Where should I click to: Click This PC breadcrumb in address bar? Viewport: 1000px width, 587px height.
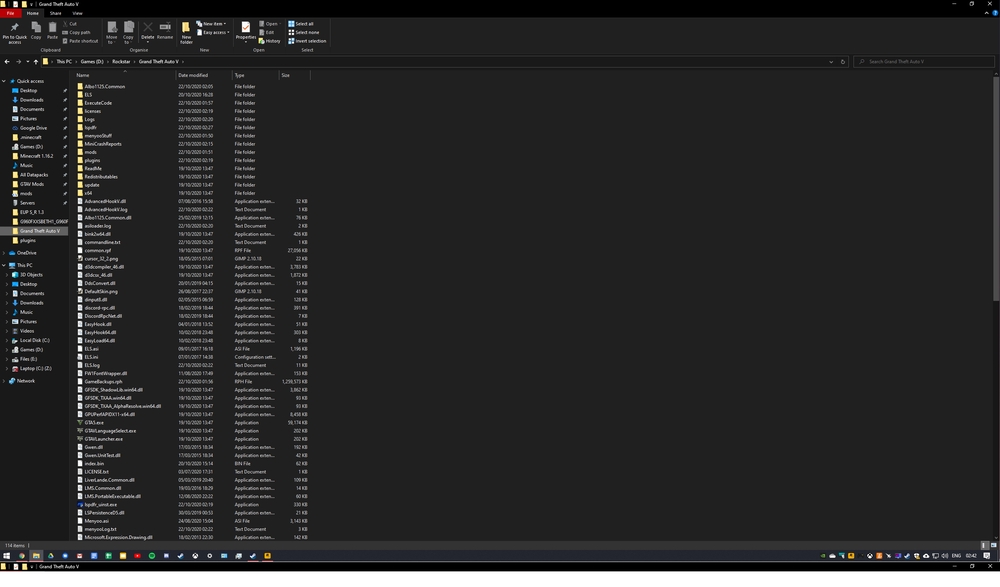[64, 62]
